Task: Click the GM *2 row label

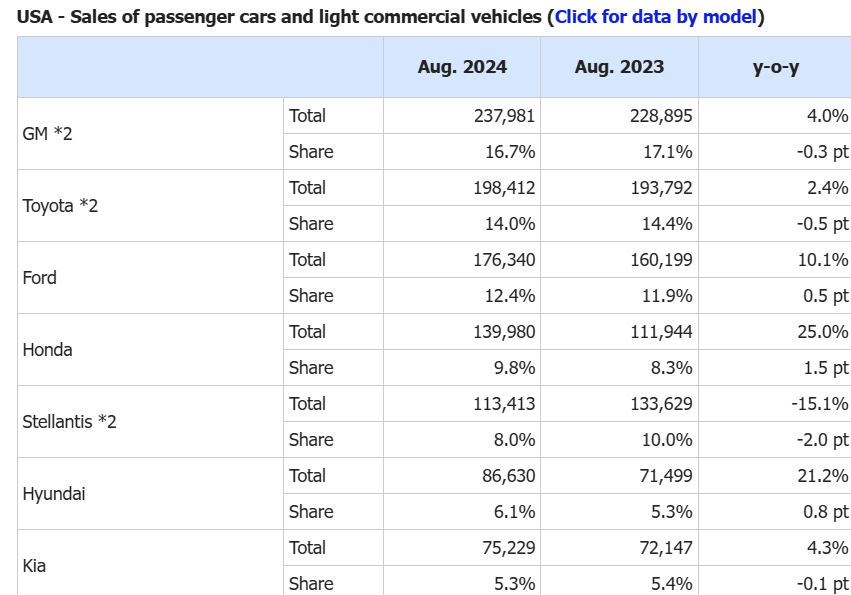Action: (47, 133)
